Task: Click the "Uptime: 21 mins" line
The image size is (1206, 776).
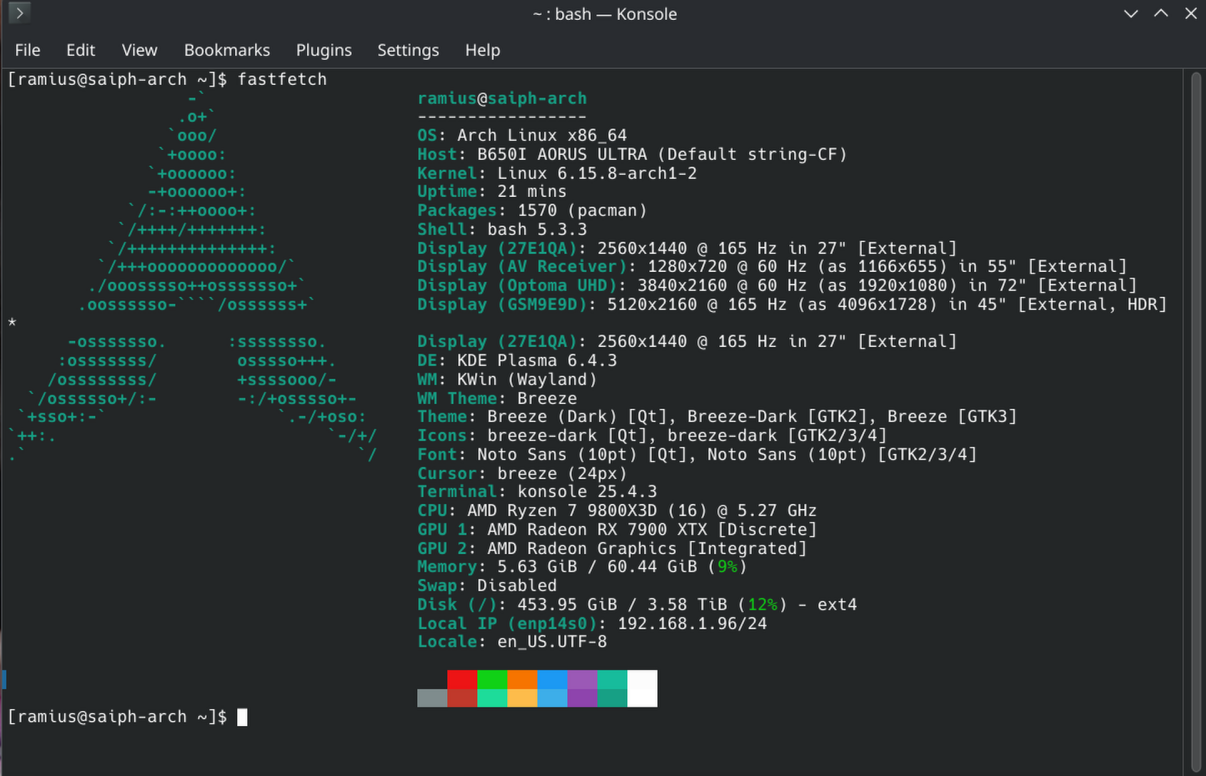Action: [492, 191]
